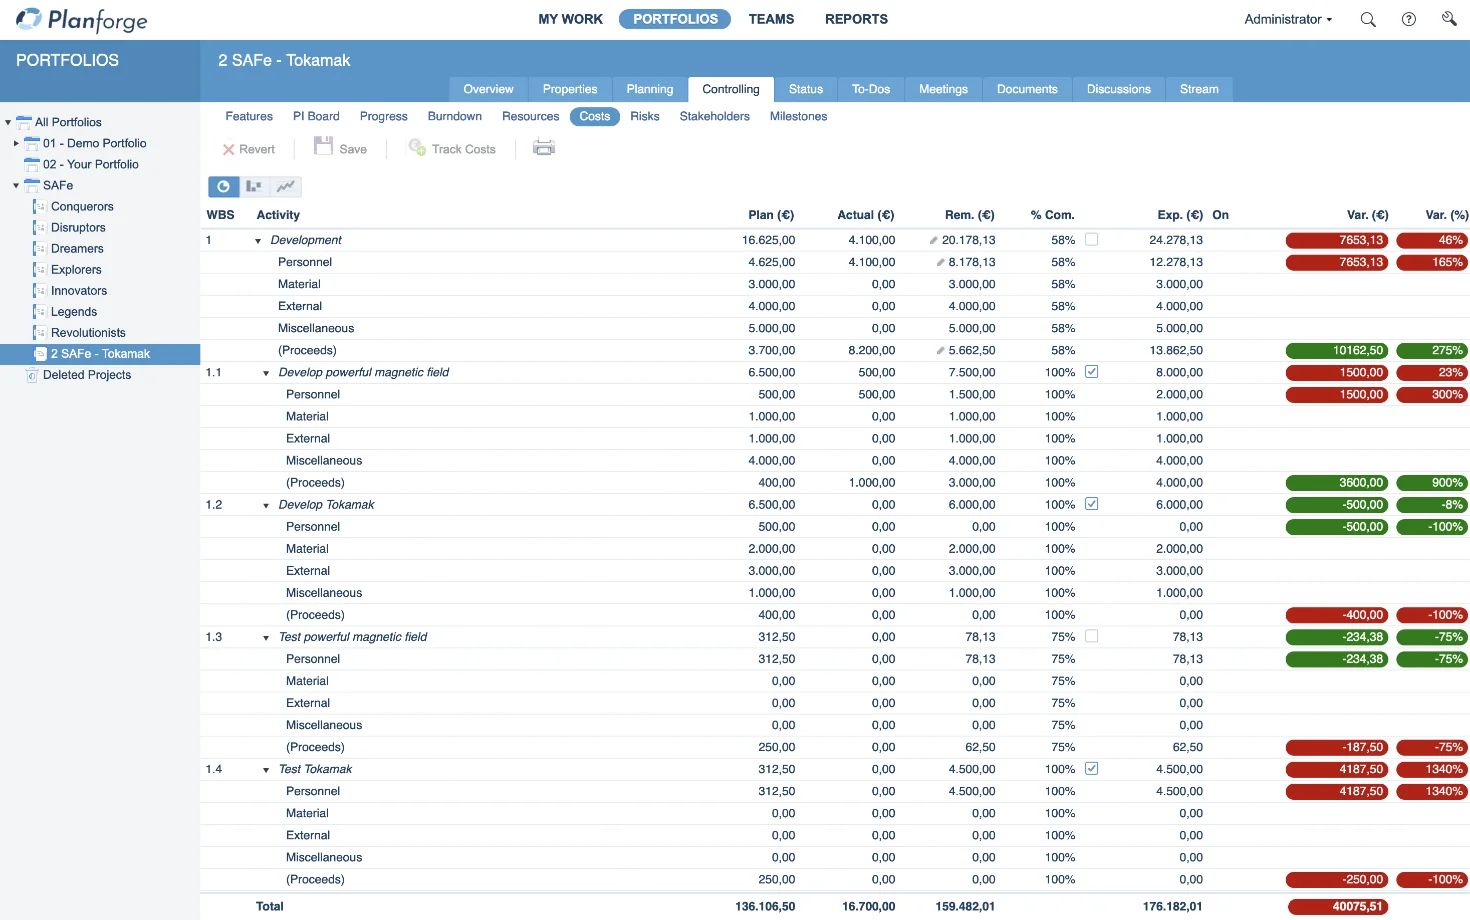Collapse the Develop Tokamak row
The height and width of the screenshot is (920, 1470).
point(266,505)
